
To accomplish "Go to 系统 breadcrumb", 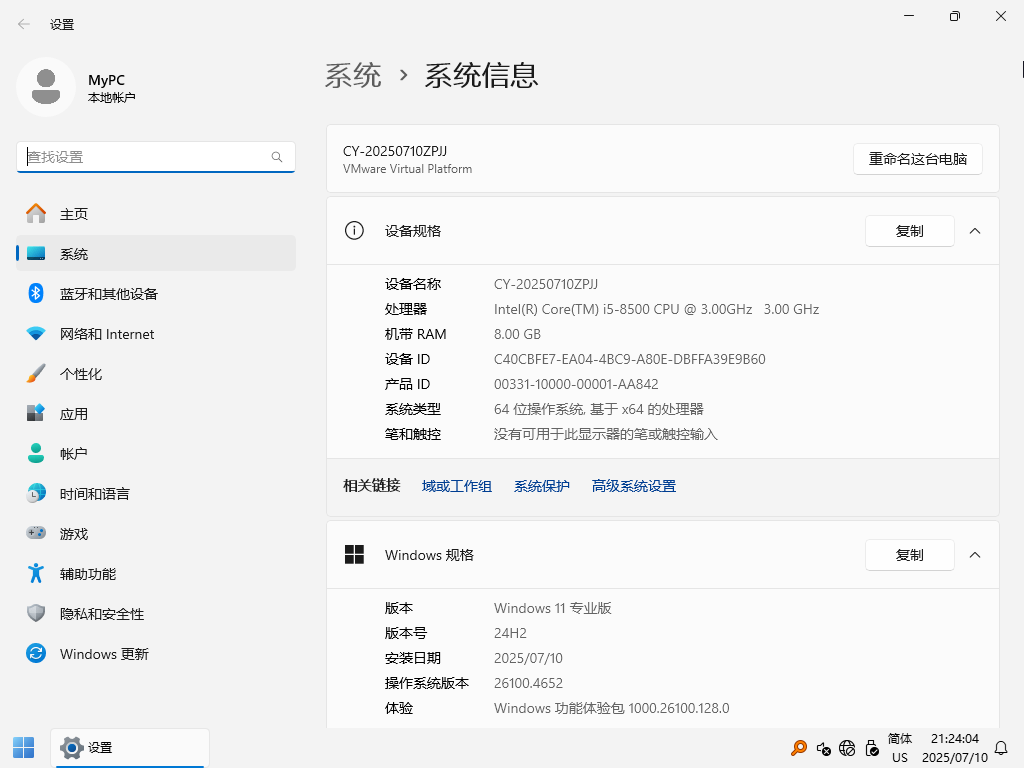I will coord(353,75).
